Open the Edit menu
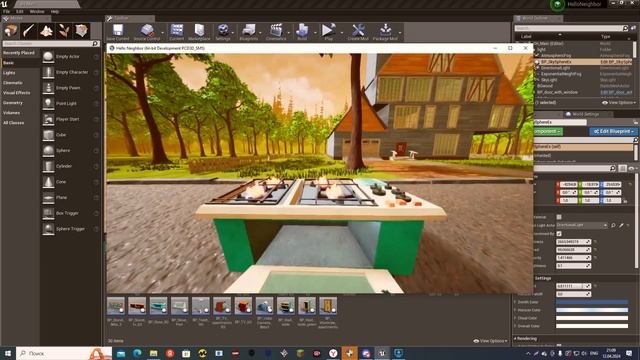The height and width of the screenshot is (360, 640). click(20, 11)
